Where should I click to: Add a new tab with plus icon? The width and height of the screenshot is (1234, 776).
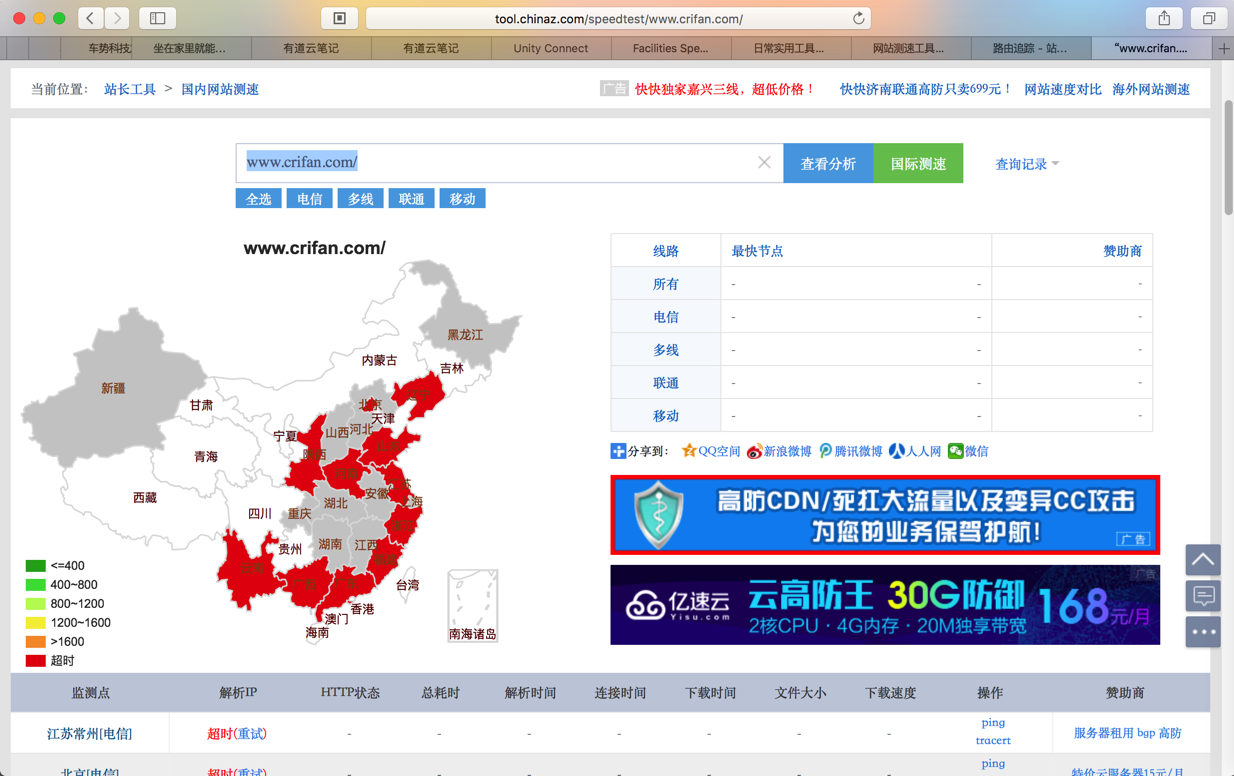[x=1223, y=48]
